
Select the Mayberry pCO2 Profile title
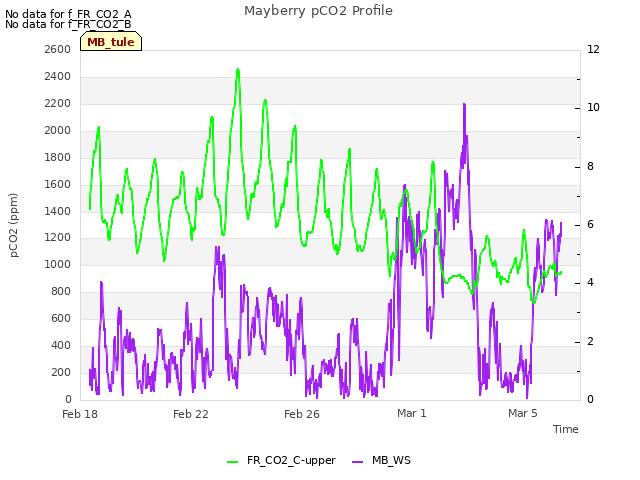[318, 11]
